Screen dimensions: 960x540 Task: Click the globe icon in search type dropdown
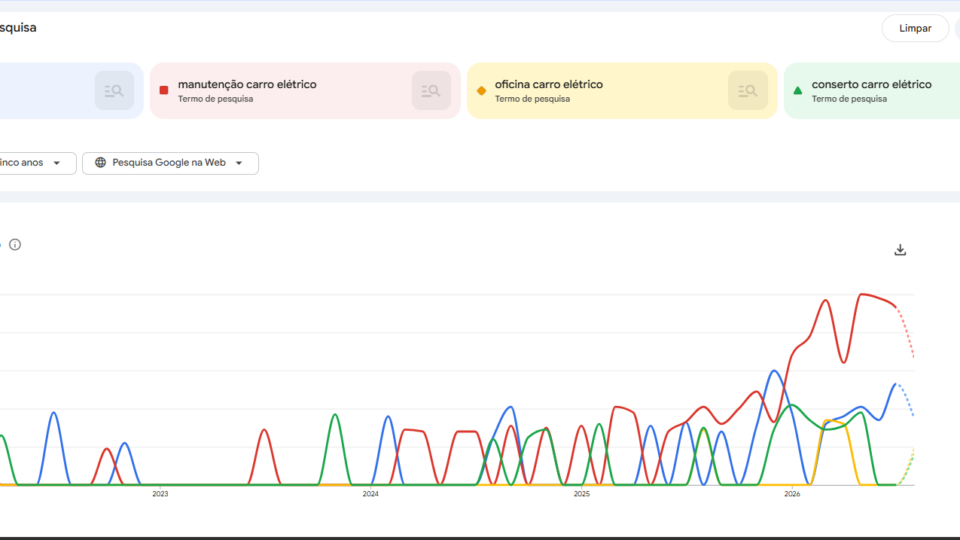coord(100,162)
